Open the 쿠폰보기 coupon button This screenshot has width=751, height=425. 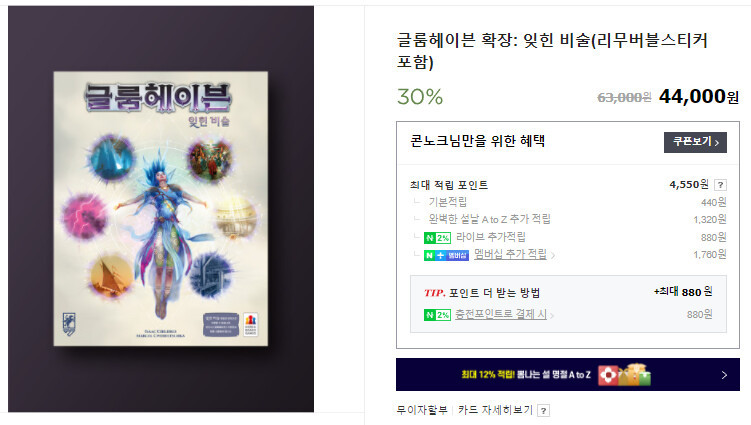point(695,142)
